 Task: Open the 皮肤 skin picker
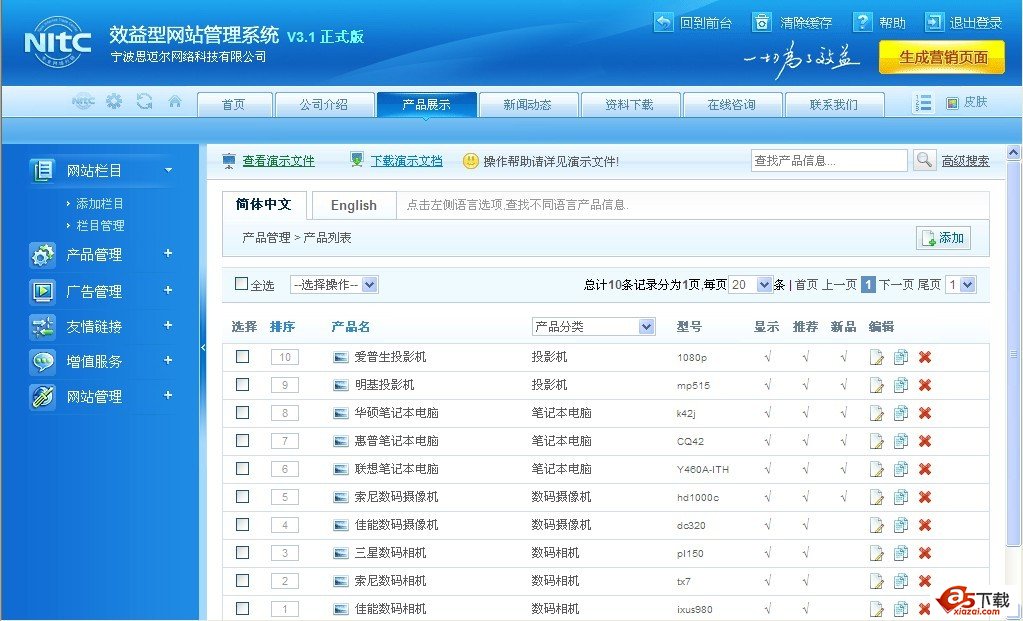(x=967, y=103)
